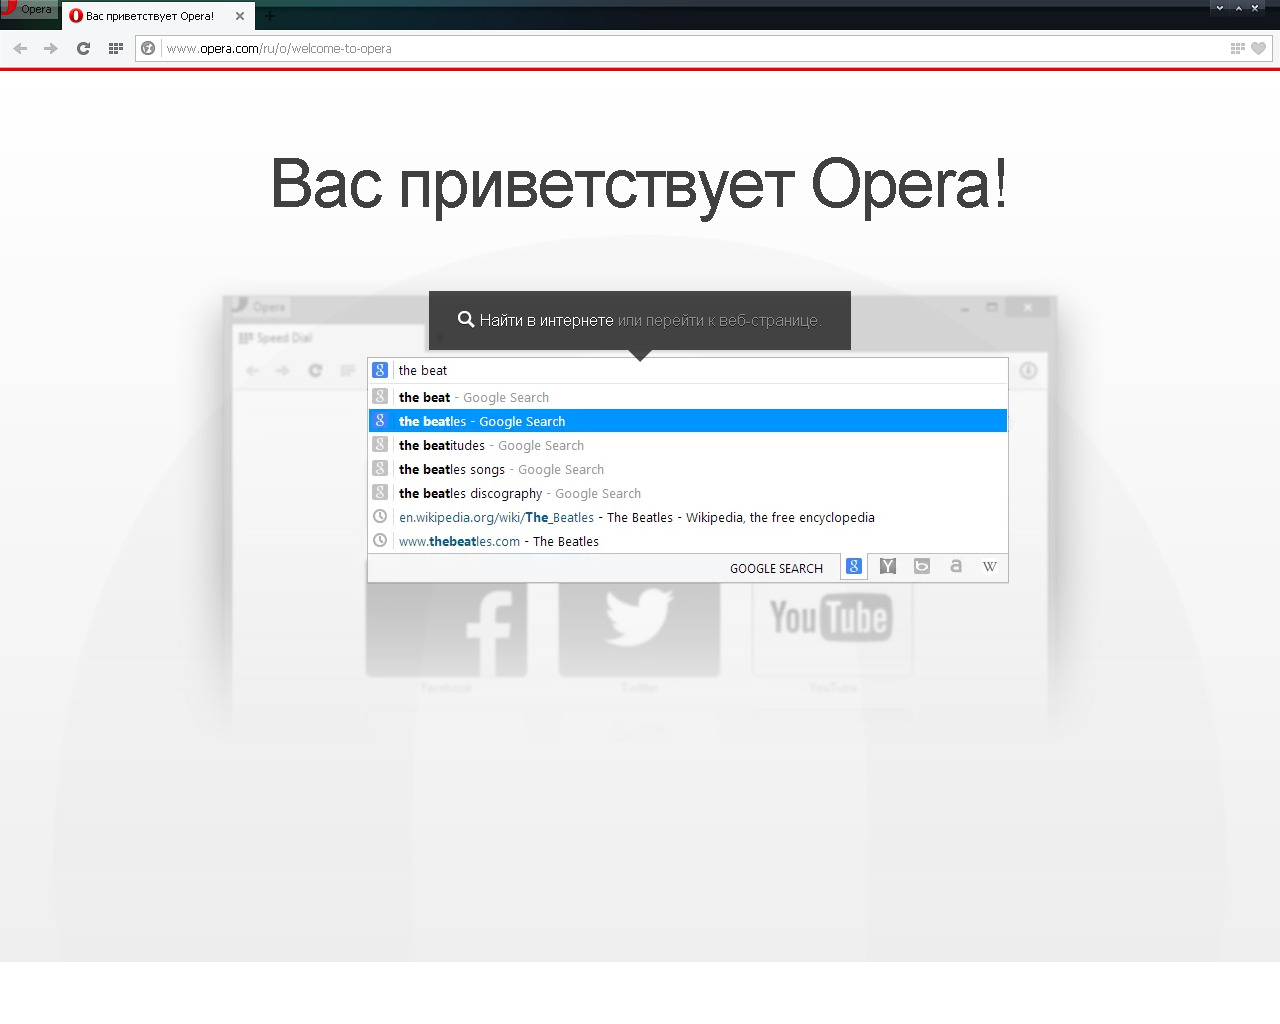Screen dimensions: 1280x1024
Task: Open the Opera menu button
Action: 28,9
